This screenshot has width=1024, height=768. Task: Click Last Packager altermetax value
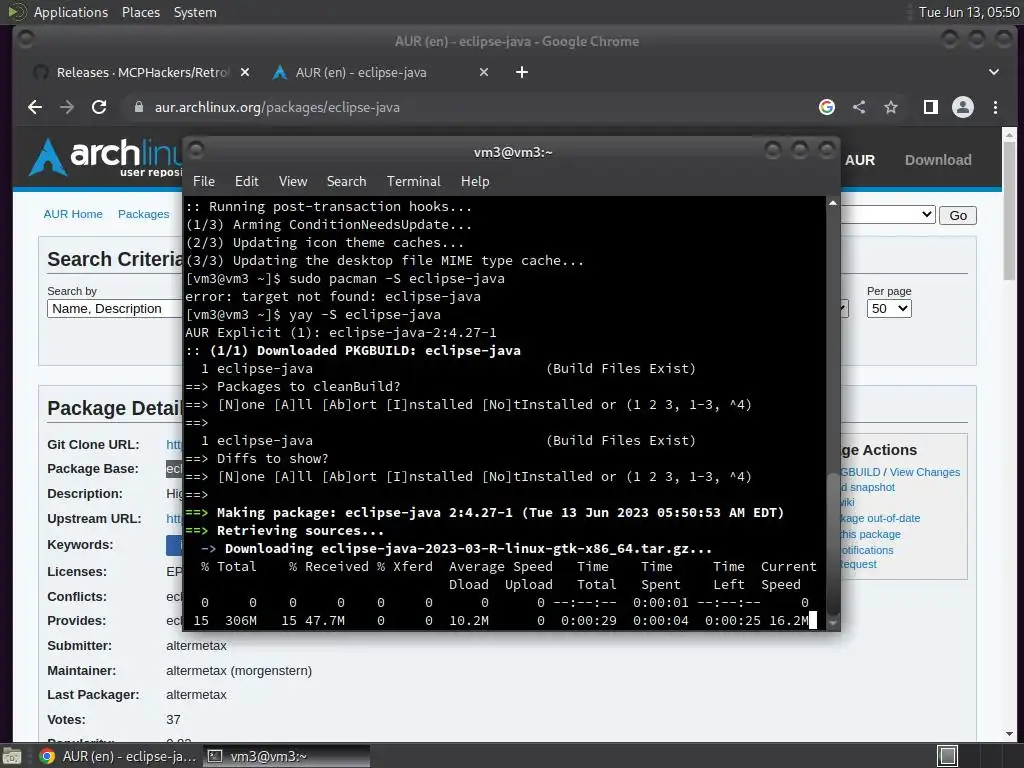196,695
